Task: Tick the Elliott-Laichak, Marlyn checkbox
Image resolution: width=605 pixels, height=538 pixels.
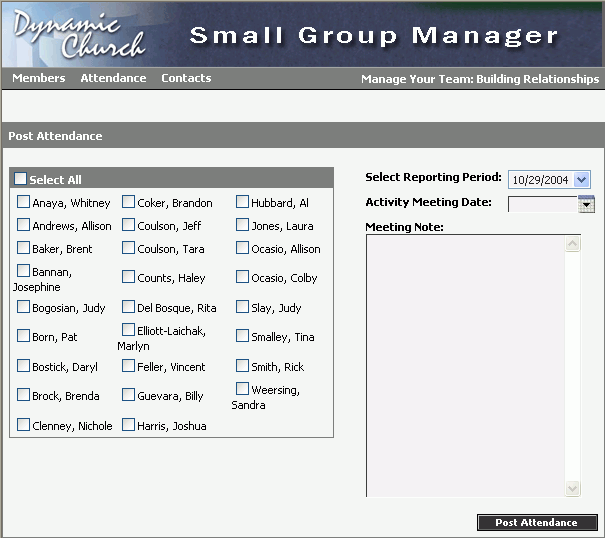Action: coord(129,330)
